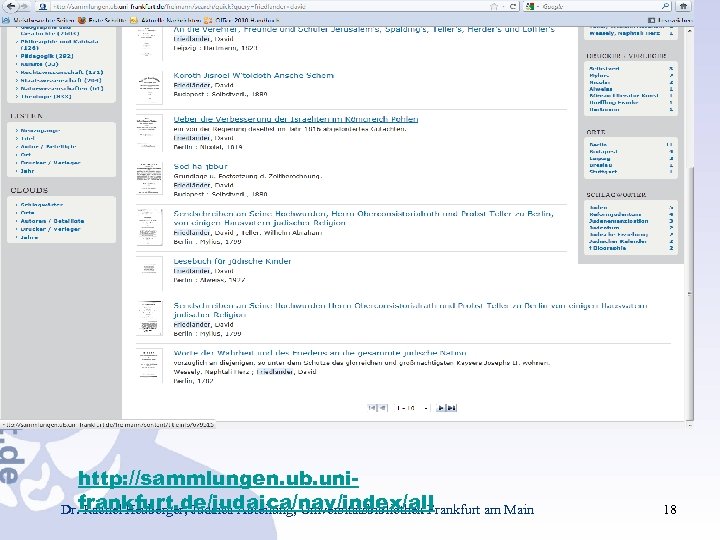Screen dimensions: 720x540
Task: Go to next results page icon
Action: pyautogui.click(x=441, y=408)
